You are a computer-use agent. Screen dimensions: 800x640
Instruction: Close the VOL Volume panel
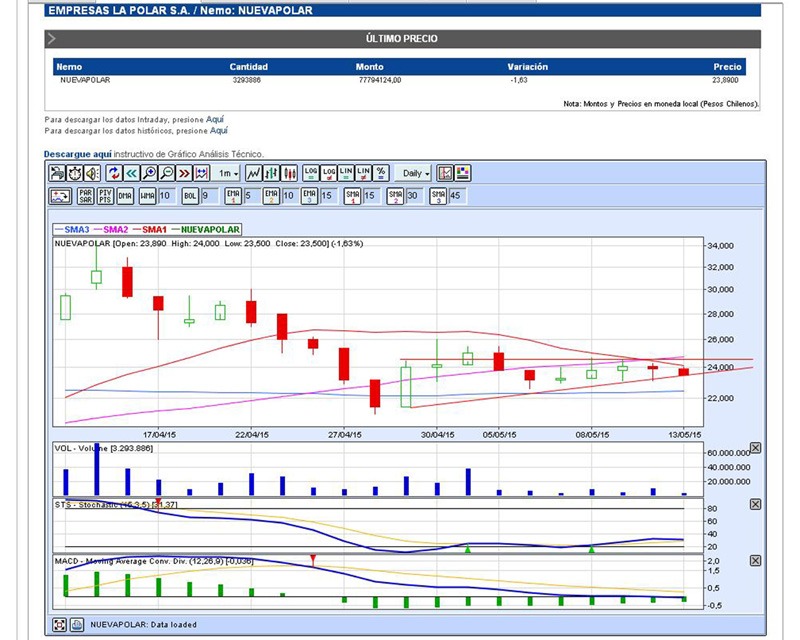(756, 448)
